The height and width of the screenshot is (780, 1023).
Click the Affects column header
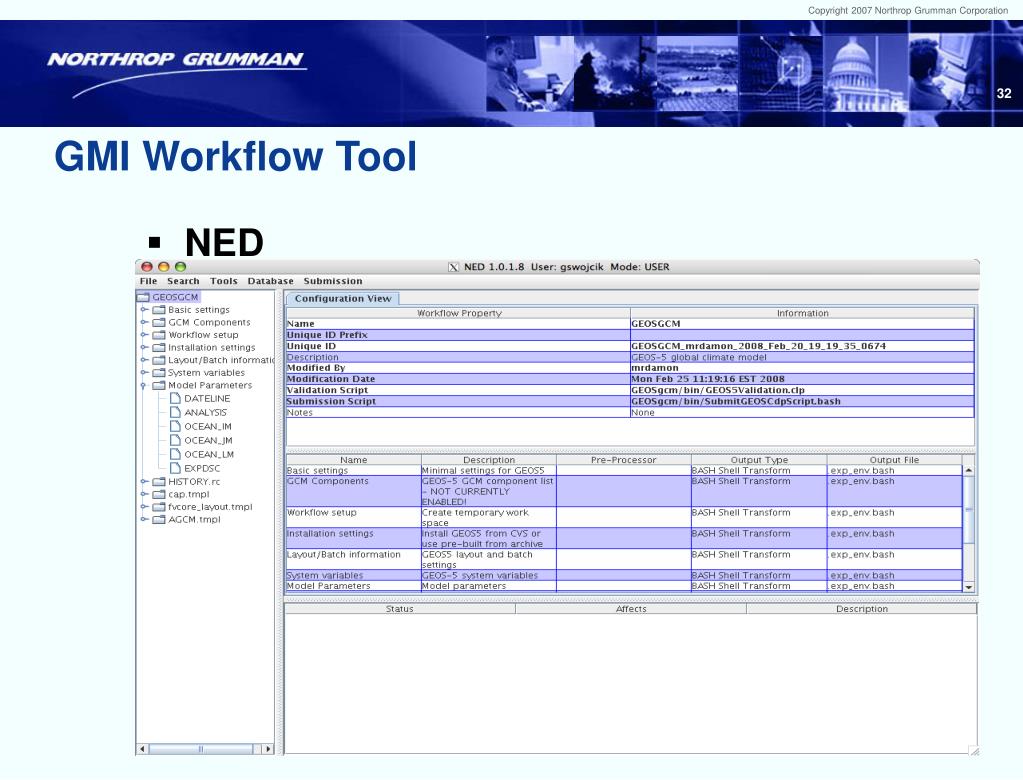[631, 608]
